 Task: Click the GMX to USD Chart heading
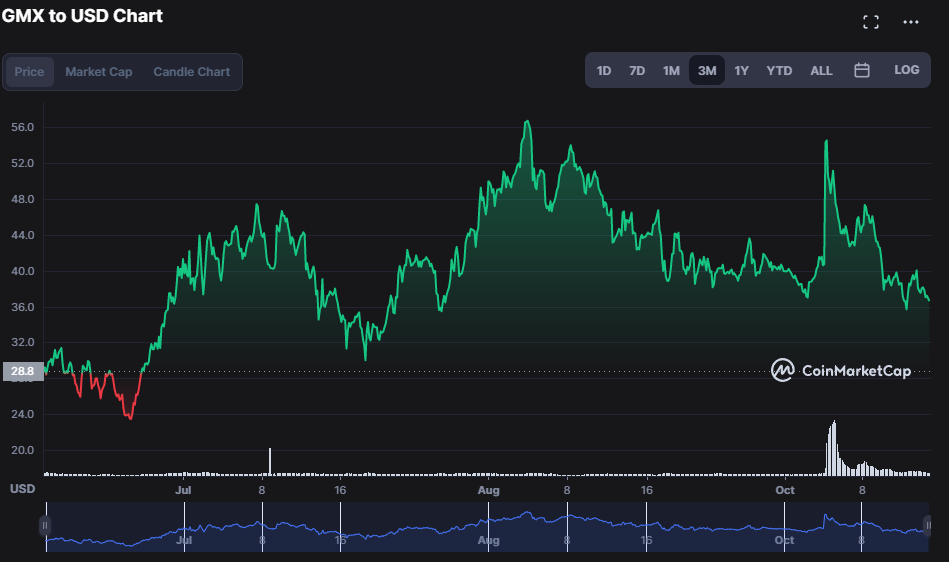click(82, 16)
